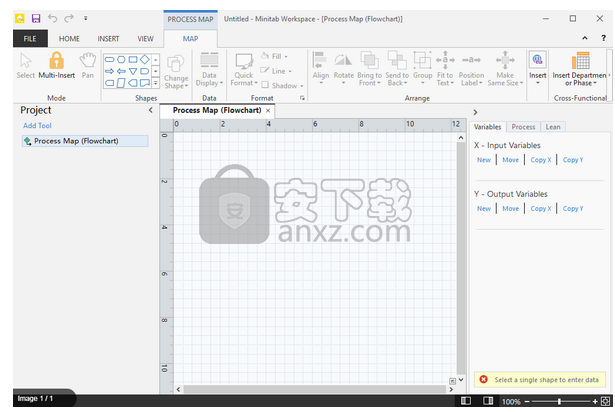Viewport: 615px width, 412px height.
Task: Select the inverted triangle shape
Action: tap(133, 71)
